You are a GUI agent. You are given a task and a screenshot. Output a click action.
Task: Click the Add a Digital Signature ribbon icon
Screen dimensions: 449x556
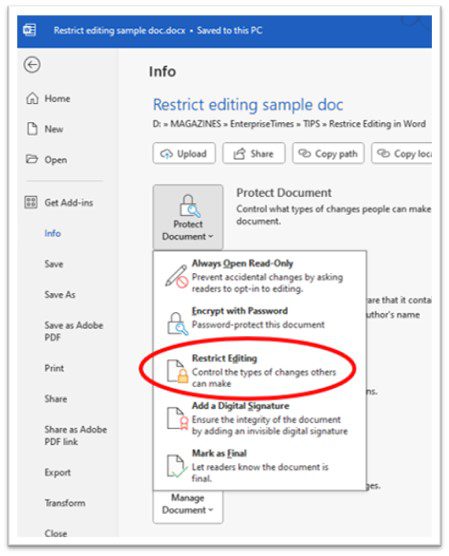click(177, 418)
